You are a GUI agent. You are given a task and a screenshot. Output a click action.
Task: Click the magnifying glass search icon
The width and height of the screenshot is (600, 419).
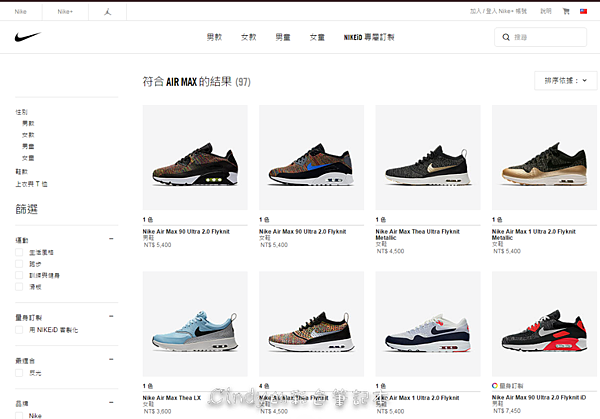[x=506, y=37]
